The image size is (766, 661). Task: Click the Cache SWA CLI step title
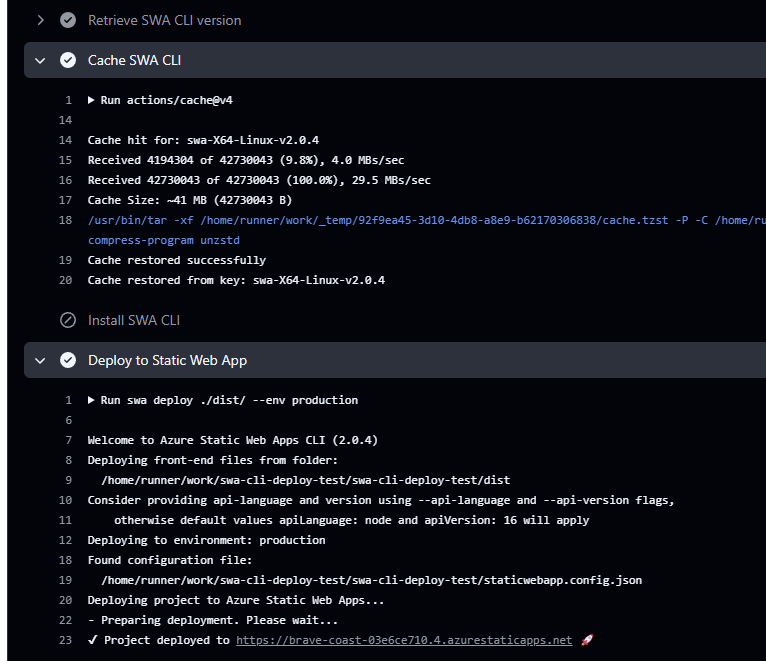(x=134, y=60)
